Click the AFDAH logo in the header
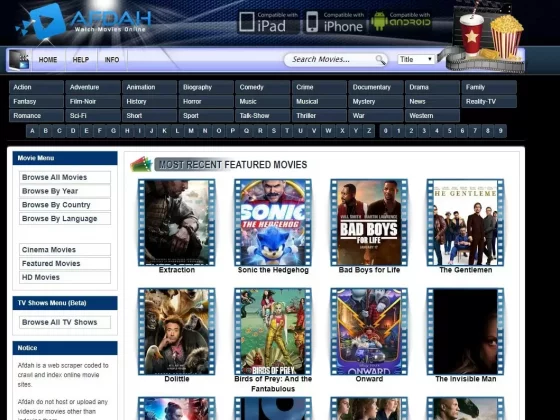560x420 pixels. [x=83, y=21]
